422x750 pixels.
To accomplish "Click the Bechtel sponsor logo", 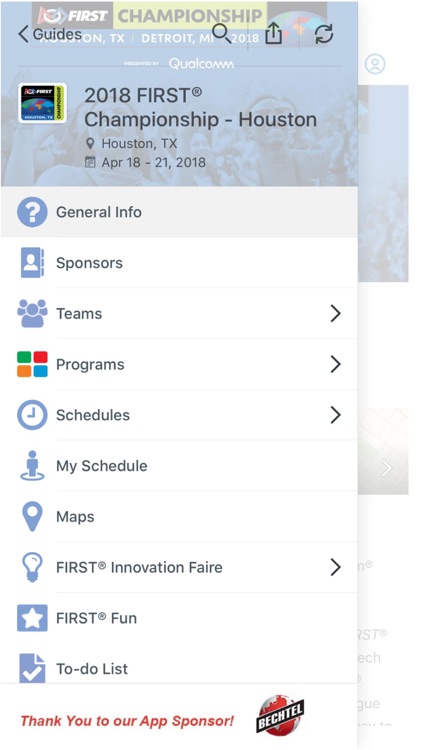I will (x=280, y=714).
